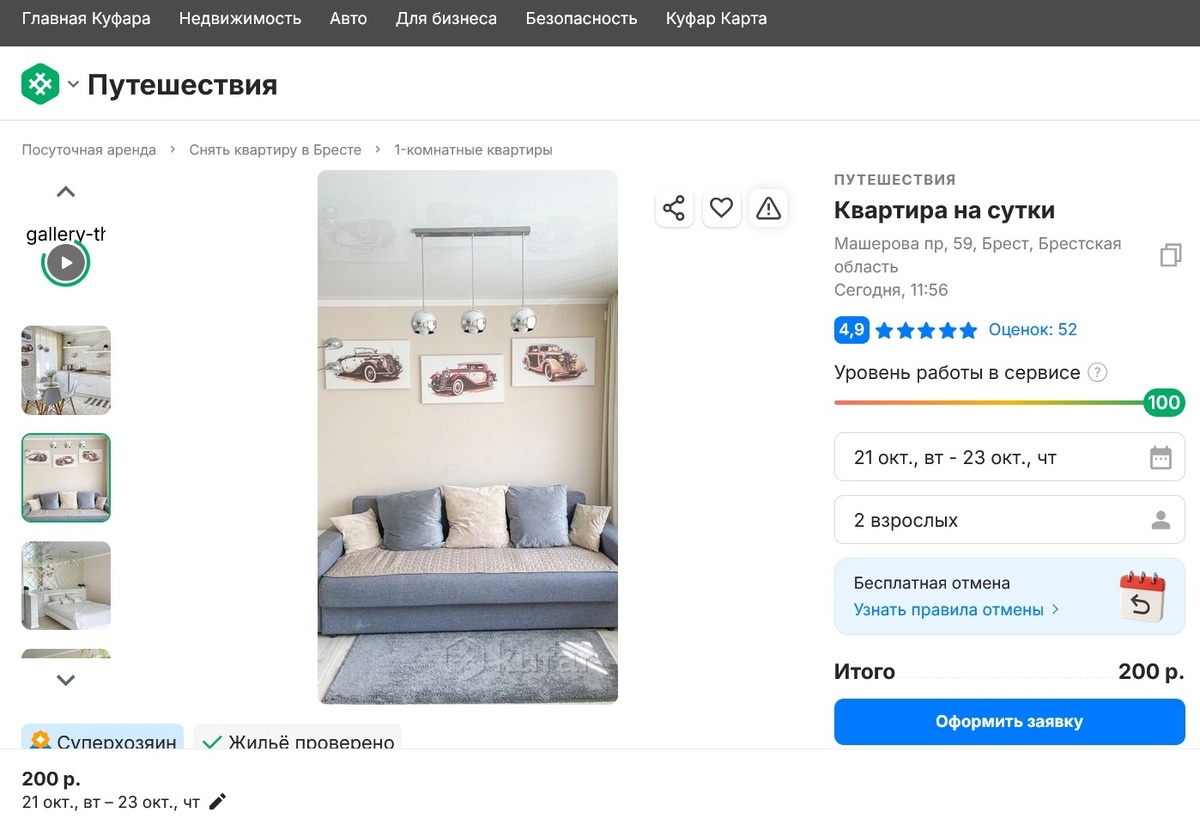Open 'Недвижимость' in top menu
The image size is (1200, 825).
coord(240,19)
